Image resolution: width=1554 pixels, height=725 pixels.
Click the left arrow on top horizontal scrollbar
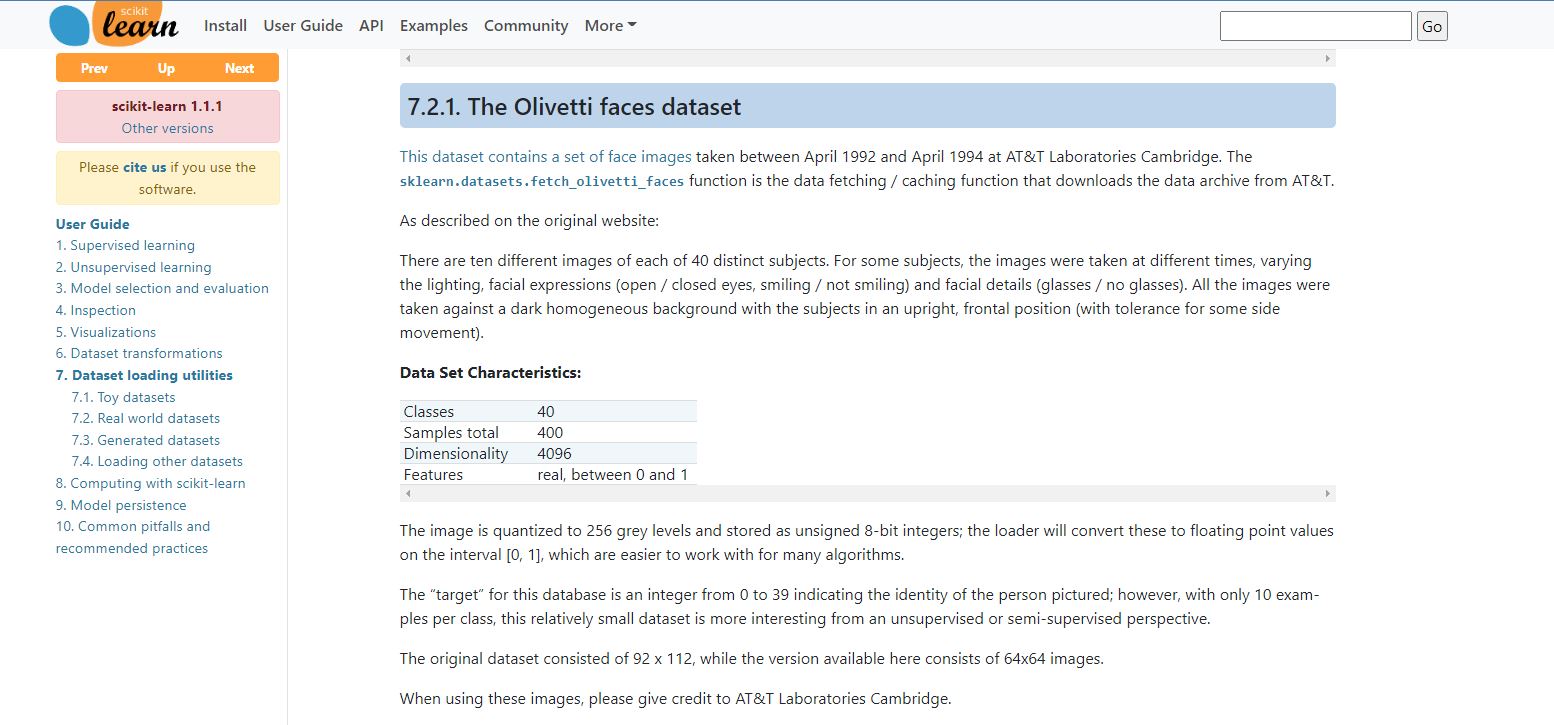click(407, 58)
